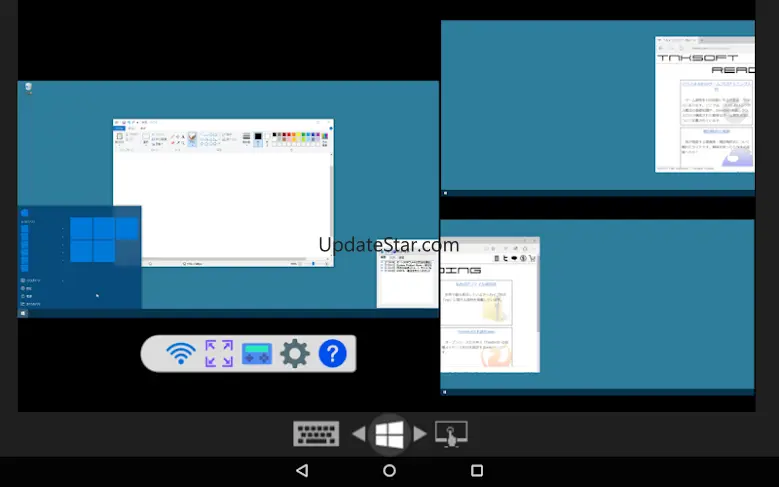Open first article link in upper browser
779x487 pixels.
click(716, 85)
